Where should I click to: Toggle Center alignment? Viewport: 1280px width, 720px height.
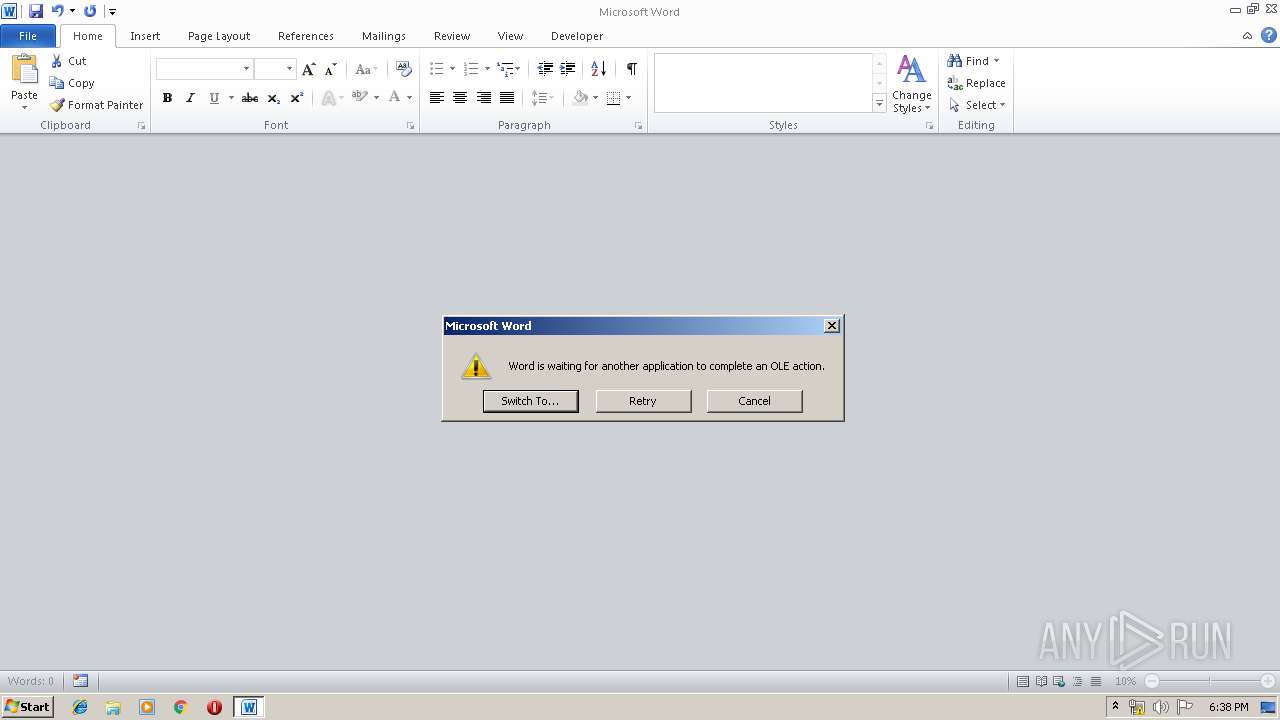point(460,98)
